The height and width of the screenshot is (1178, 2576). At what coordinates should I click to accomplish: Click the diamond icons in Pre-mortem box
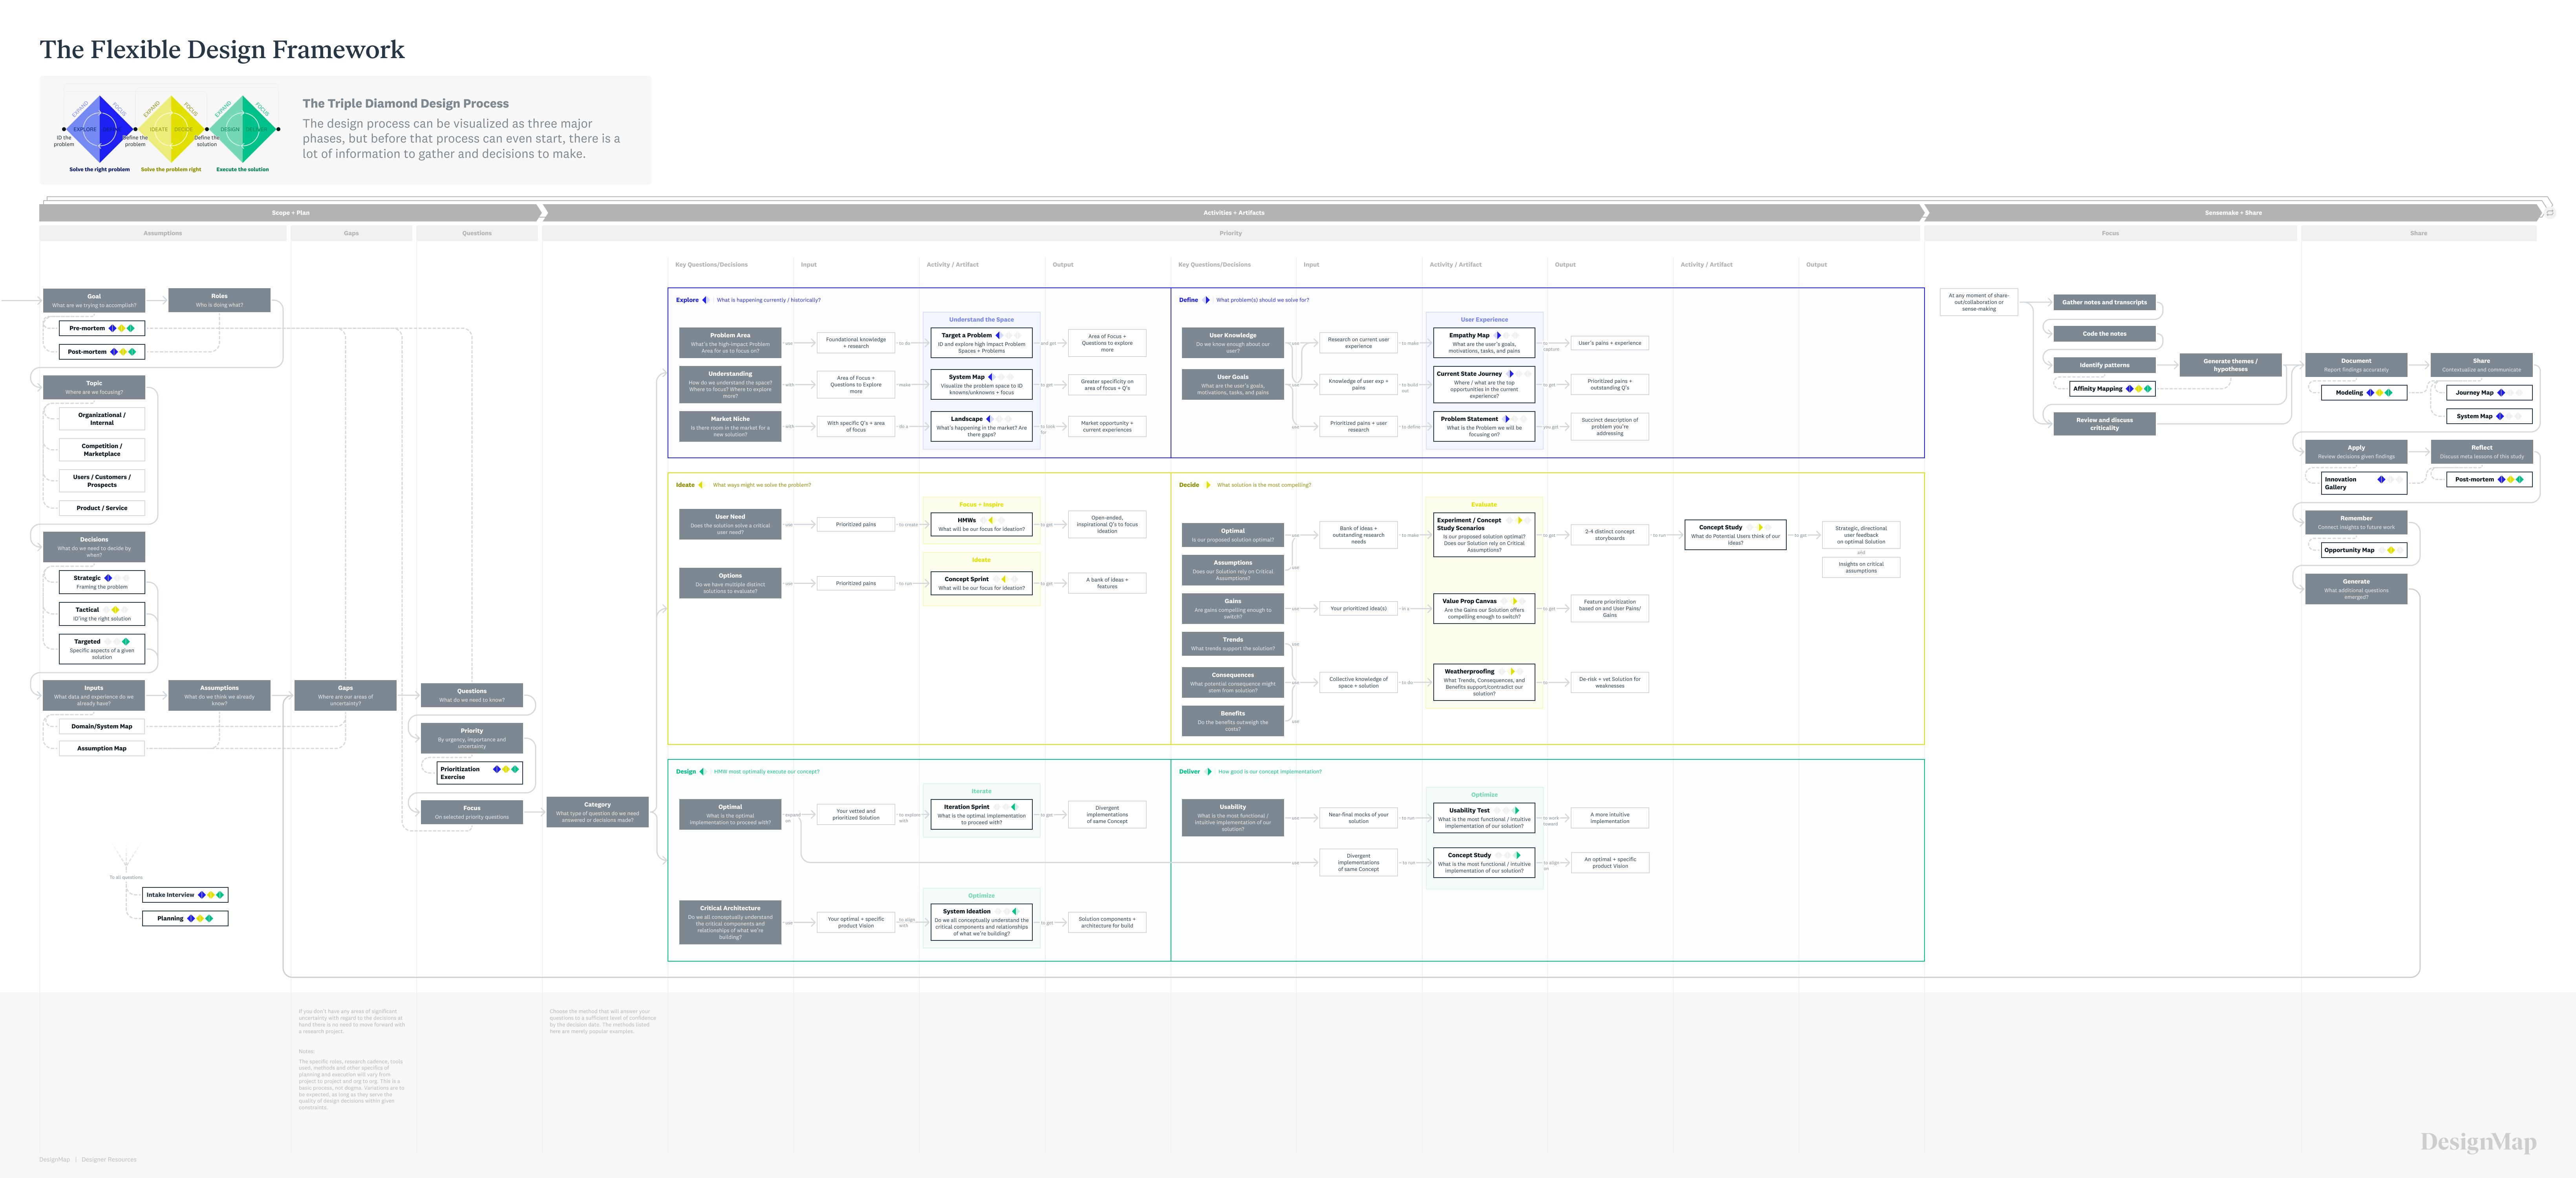click(122, 328)
